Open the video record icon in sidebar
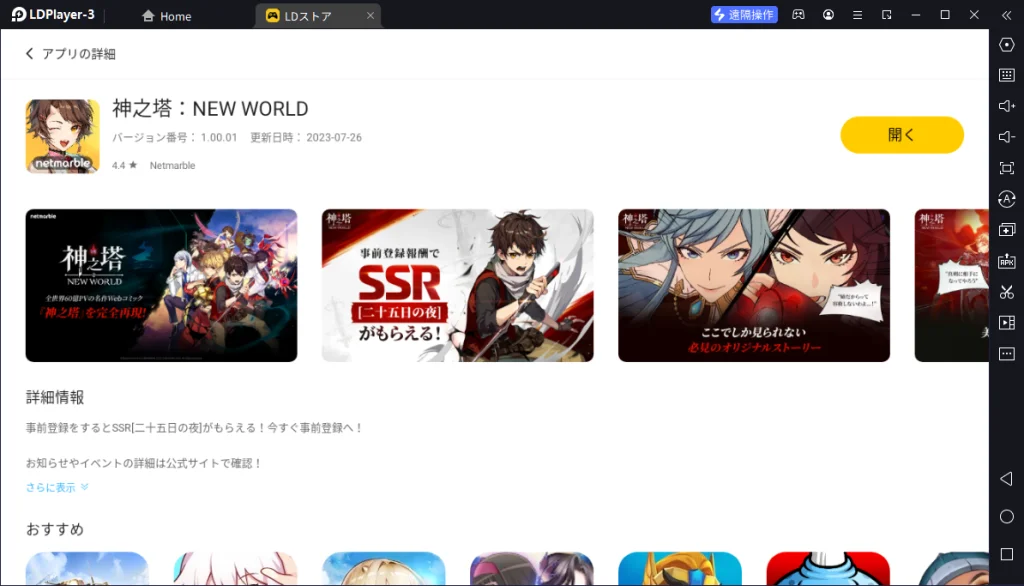 (x=1006, y=323)
